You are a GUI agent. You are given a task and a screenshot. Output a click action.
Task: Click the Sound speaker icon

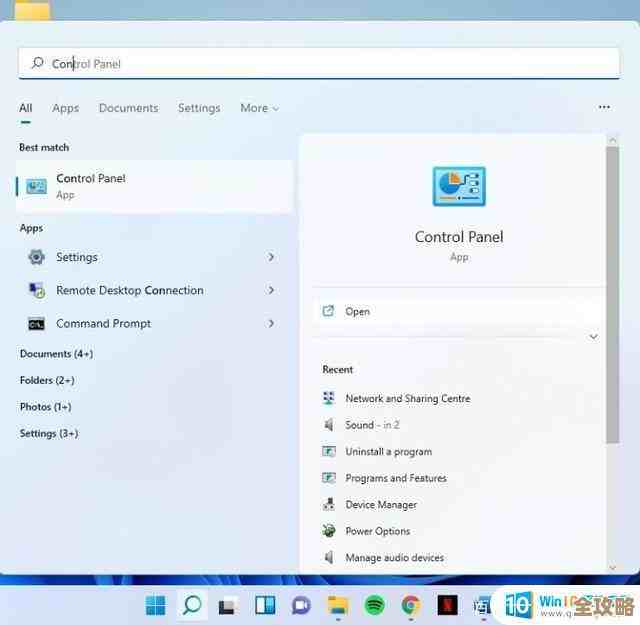(329, 425)
